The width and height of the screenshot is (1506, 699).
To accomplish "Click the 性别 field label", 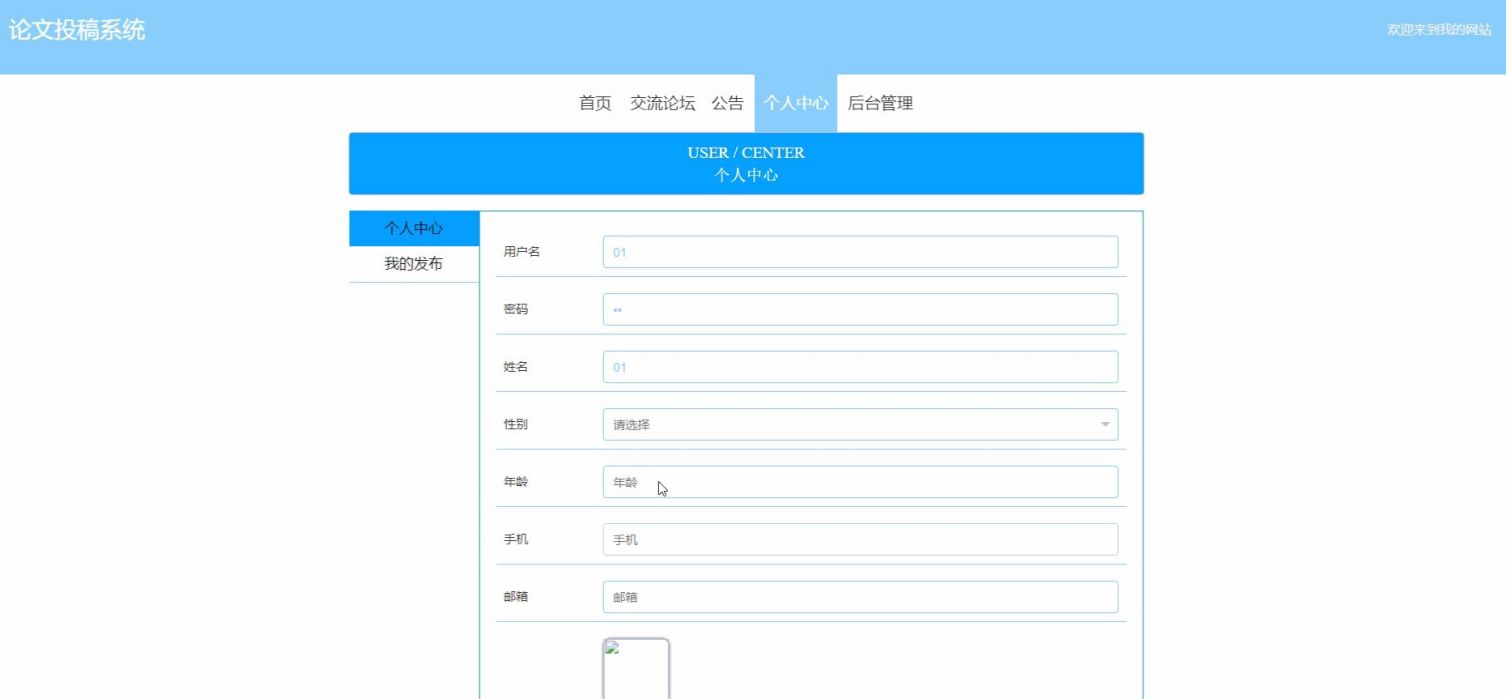I will pyautogui.click(x=515, y=424).
